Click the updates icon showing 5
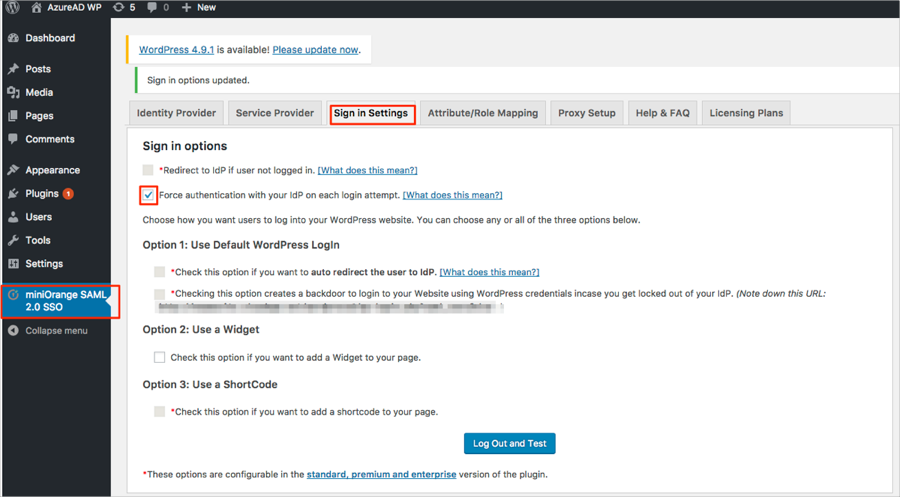Screen dimensions: 900x497 pyautogui.click(x=119, y=8)
